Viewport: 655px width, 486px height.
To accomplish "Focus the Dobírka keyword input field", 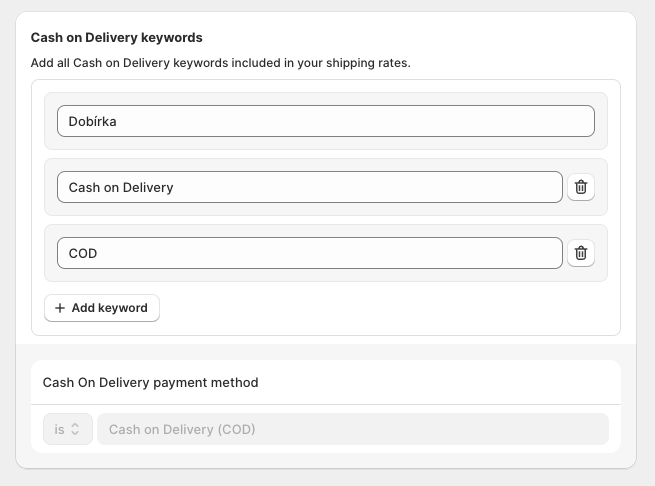I will (x=325, y=121).
